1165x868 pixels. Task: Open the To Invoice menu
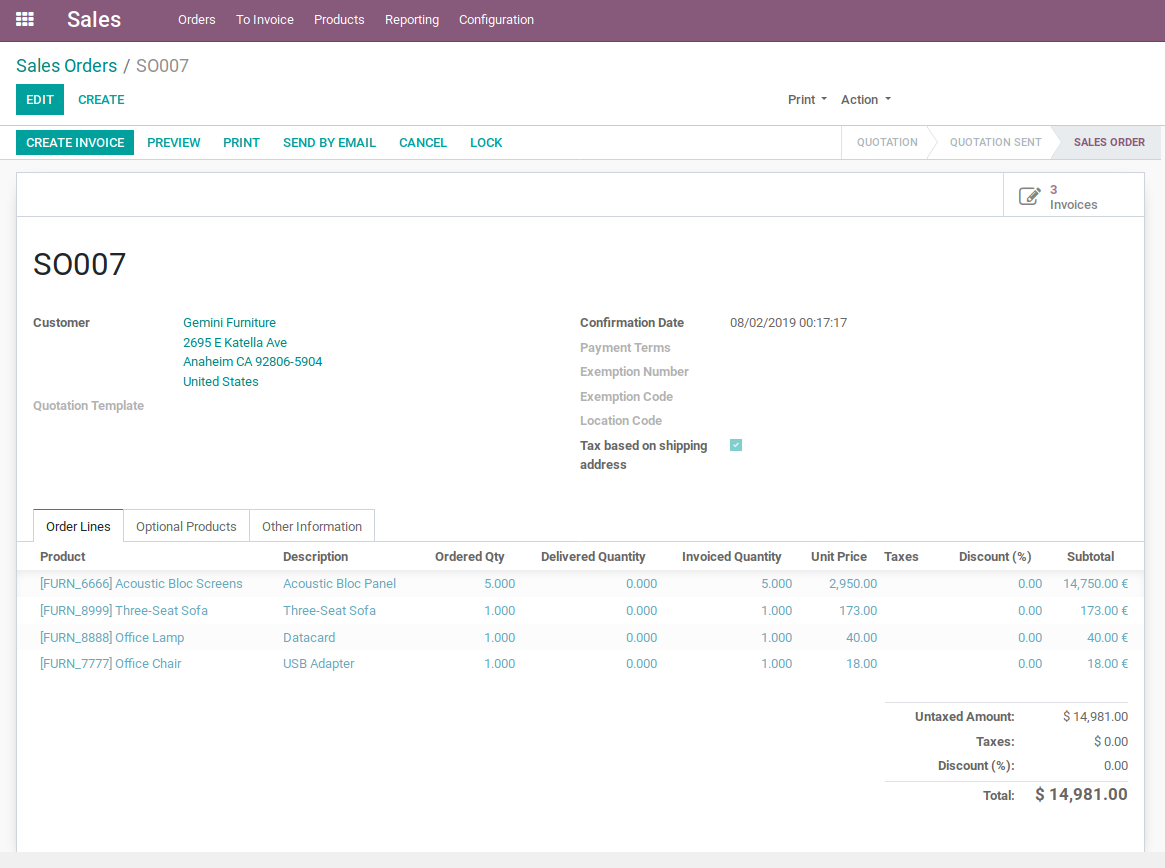tap(265, 20)
